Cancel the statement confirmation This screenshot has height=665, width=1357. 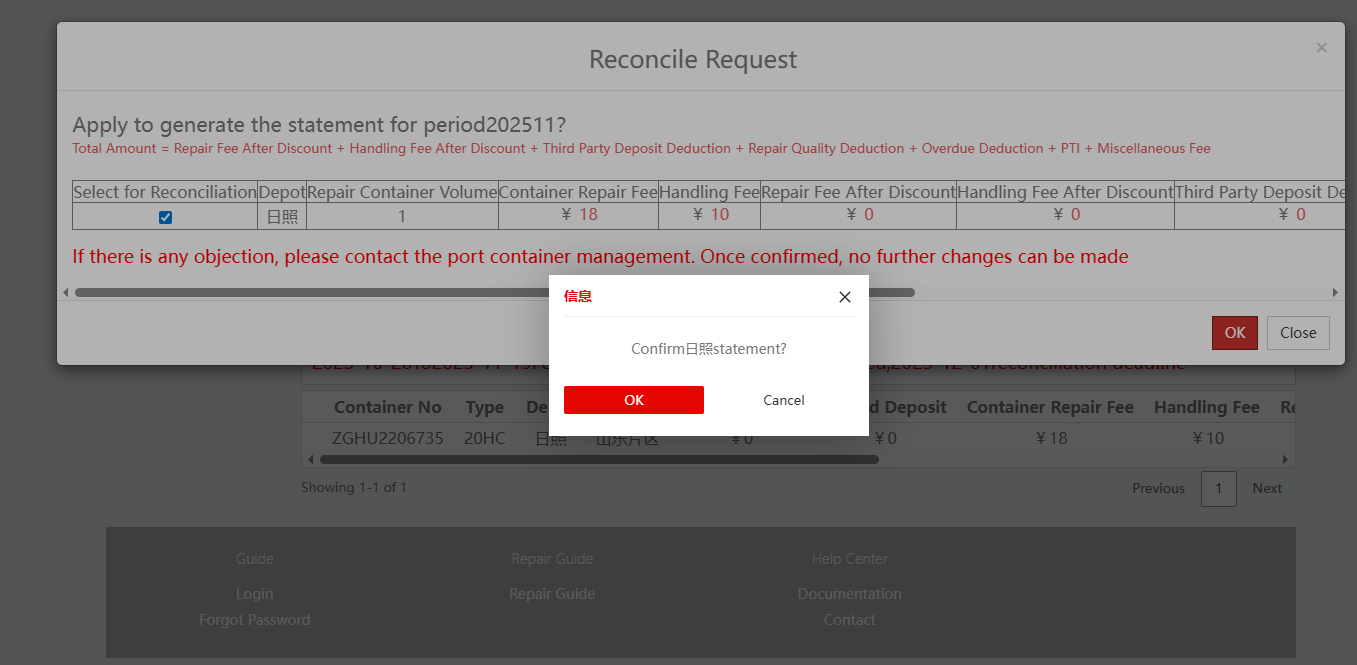click(783, 400)
